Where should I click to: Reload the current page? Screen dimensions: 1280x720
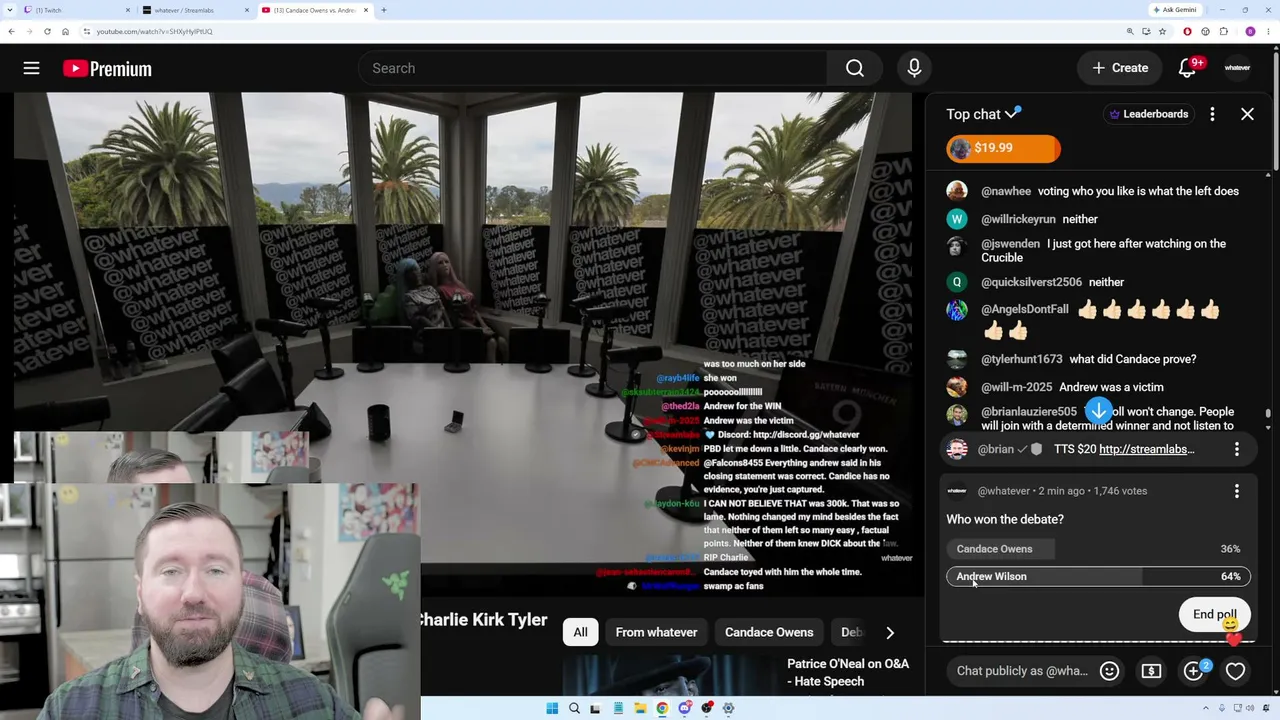pyautogui.click(x=47, y=31)
